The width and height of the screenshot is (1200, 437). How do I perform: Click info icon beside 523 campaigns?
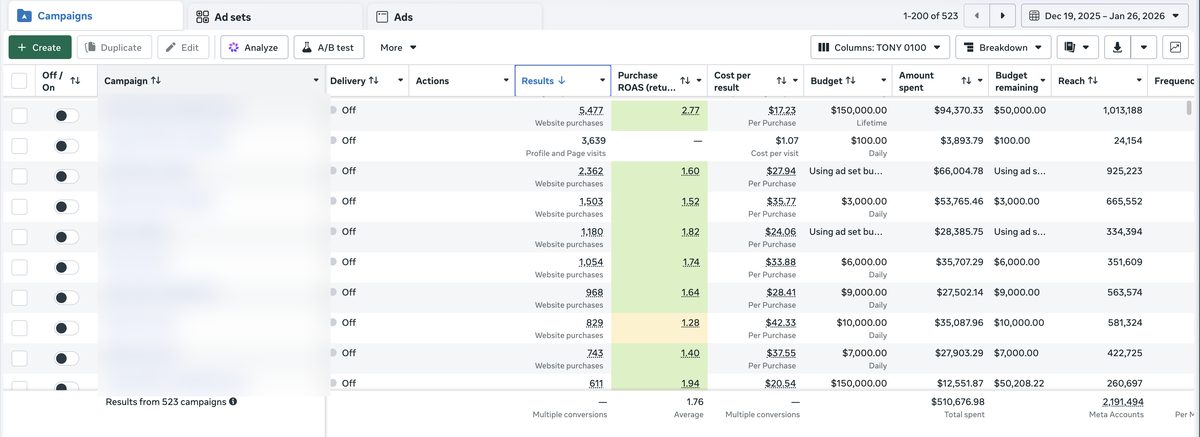point(233,401)
